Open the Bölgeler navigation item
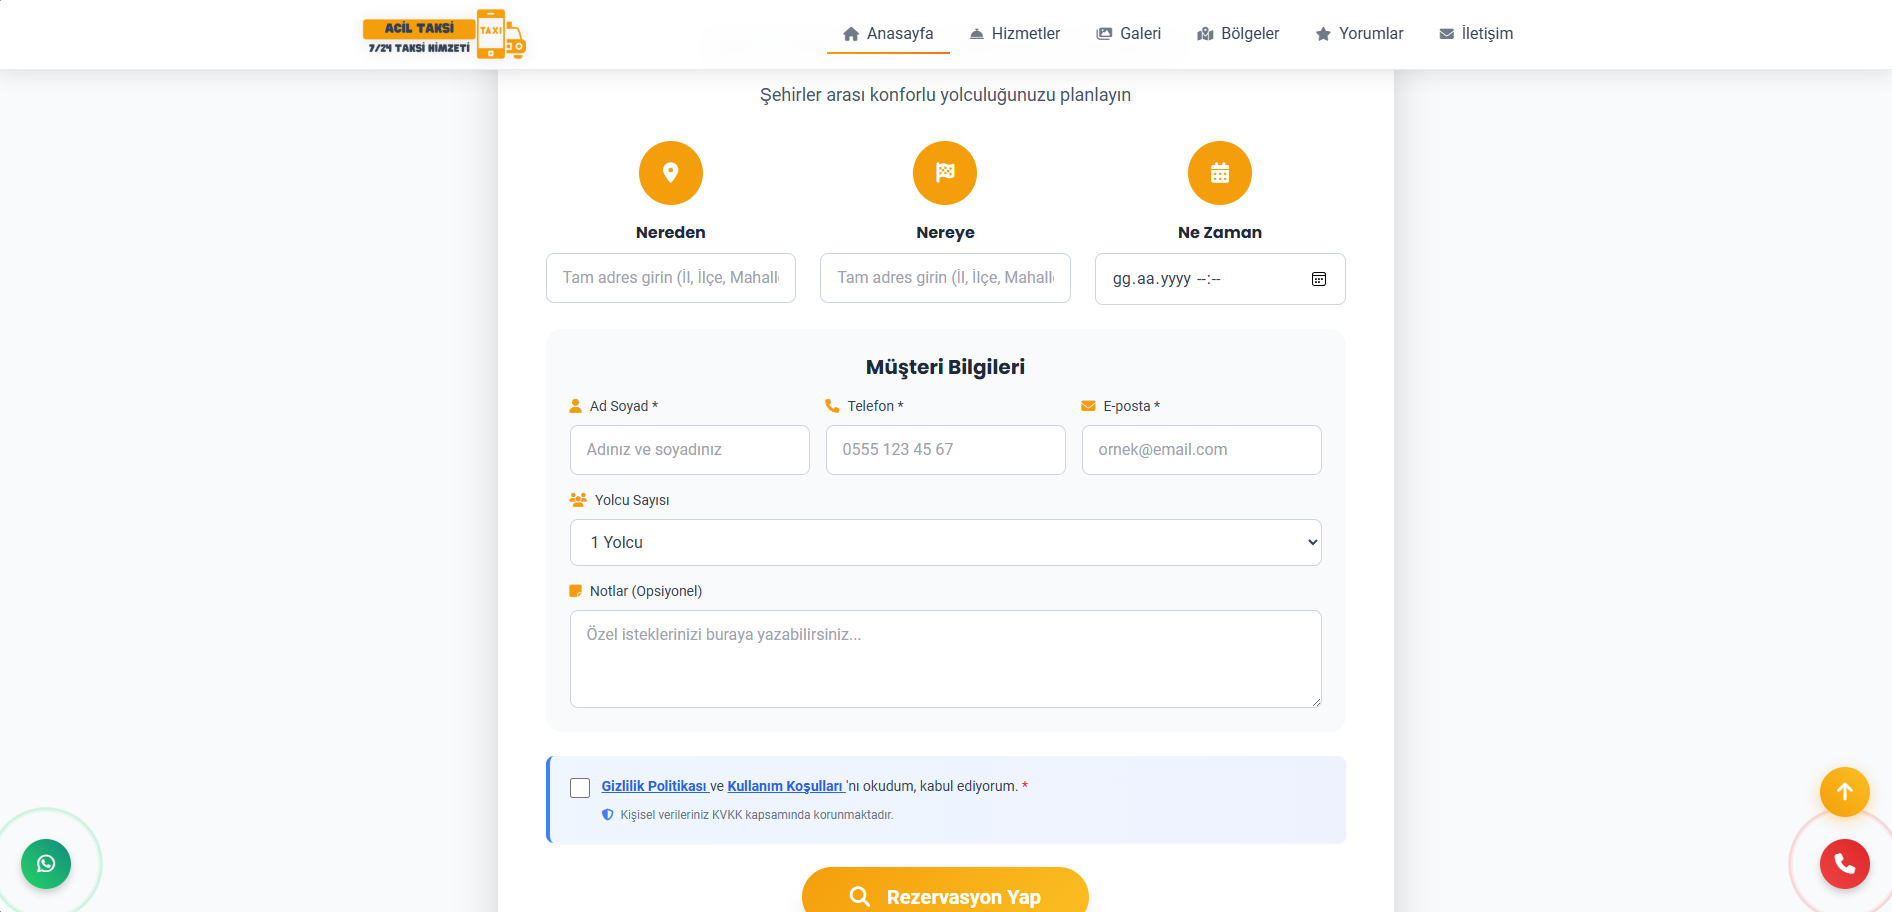 1238,34
